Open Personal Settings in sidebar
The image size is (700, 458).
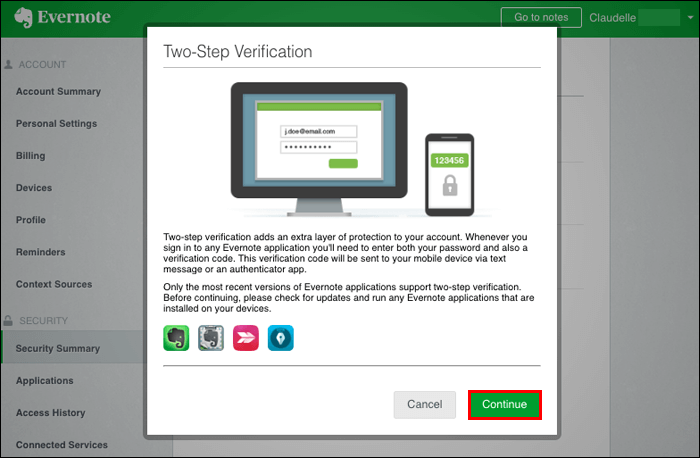tap(57, 124)
